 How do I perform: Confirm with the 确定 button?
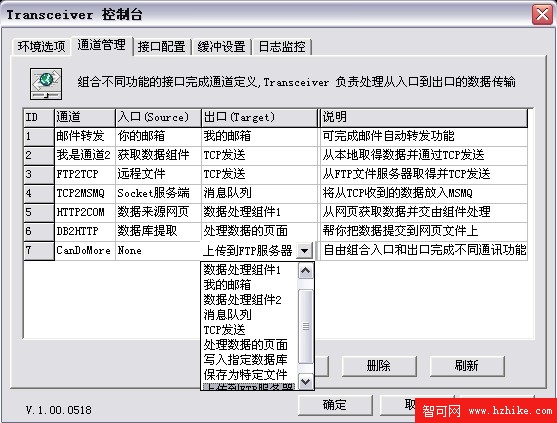click(335, 405)
